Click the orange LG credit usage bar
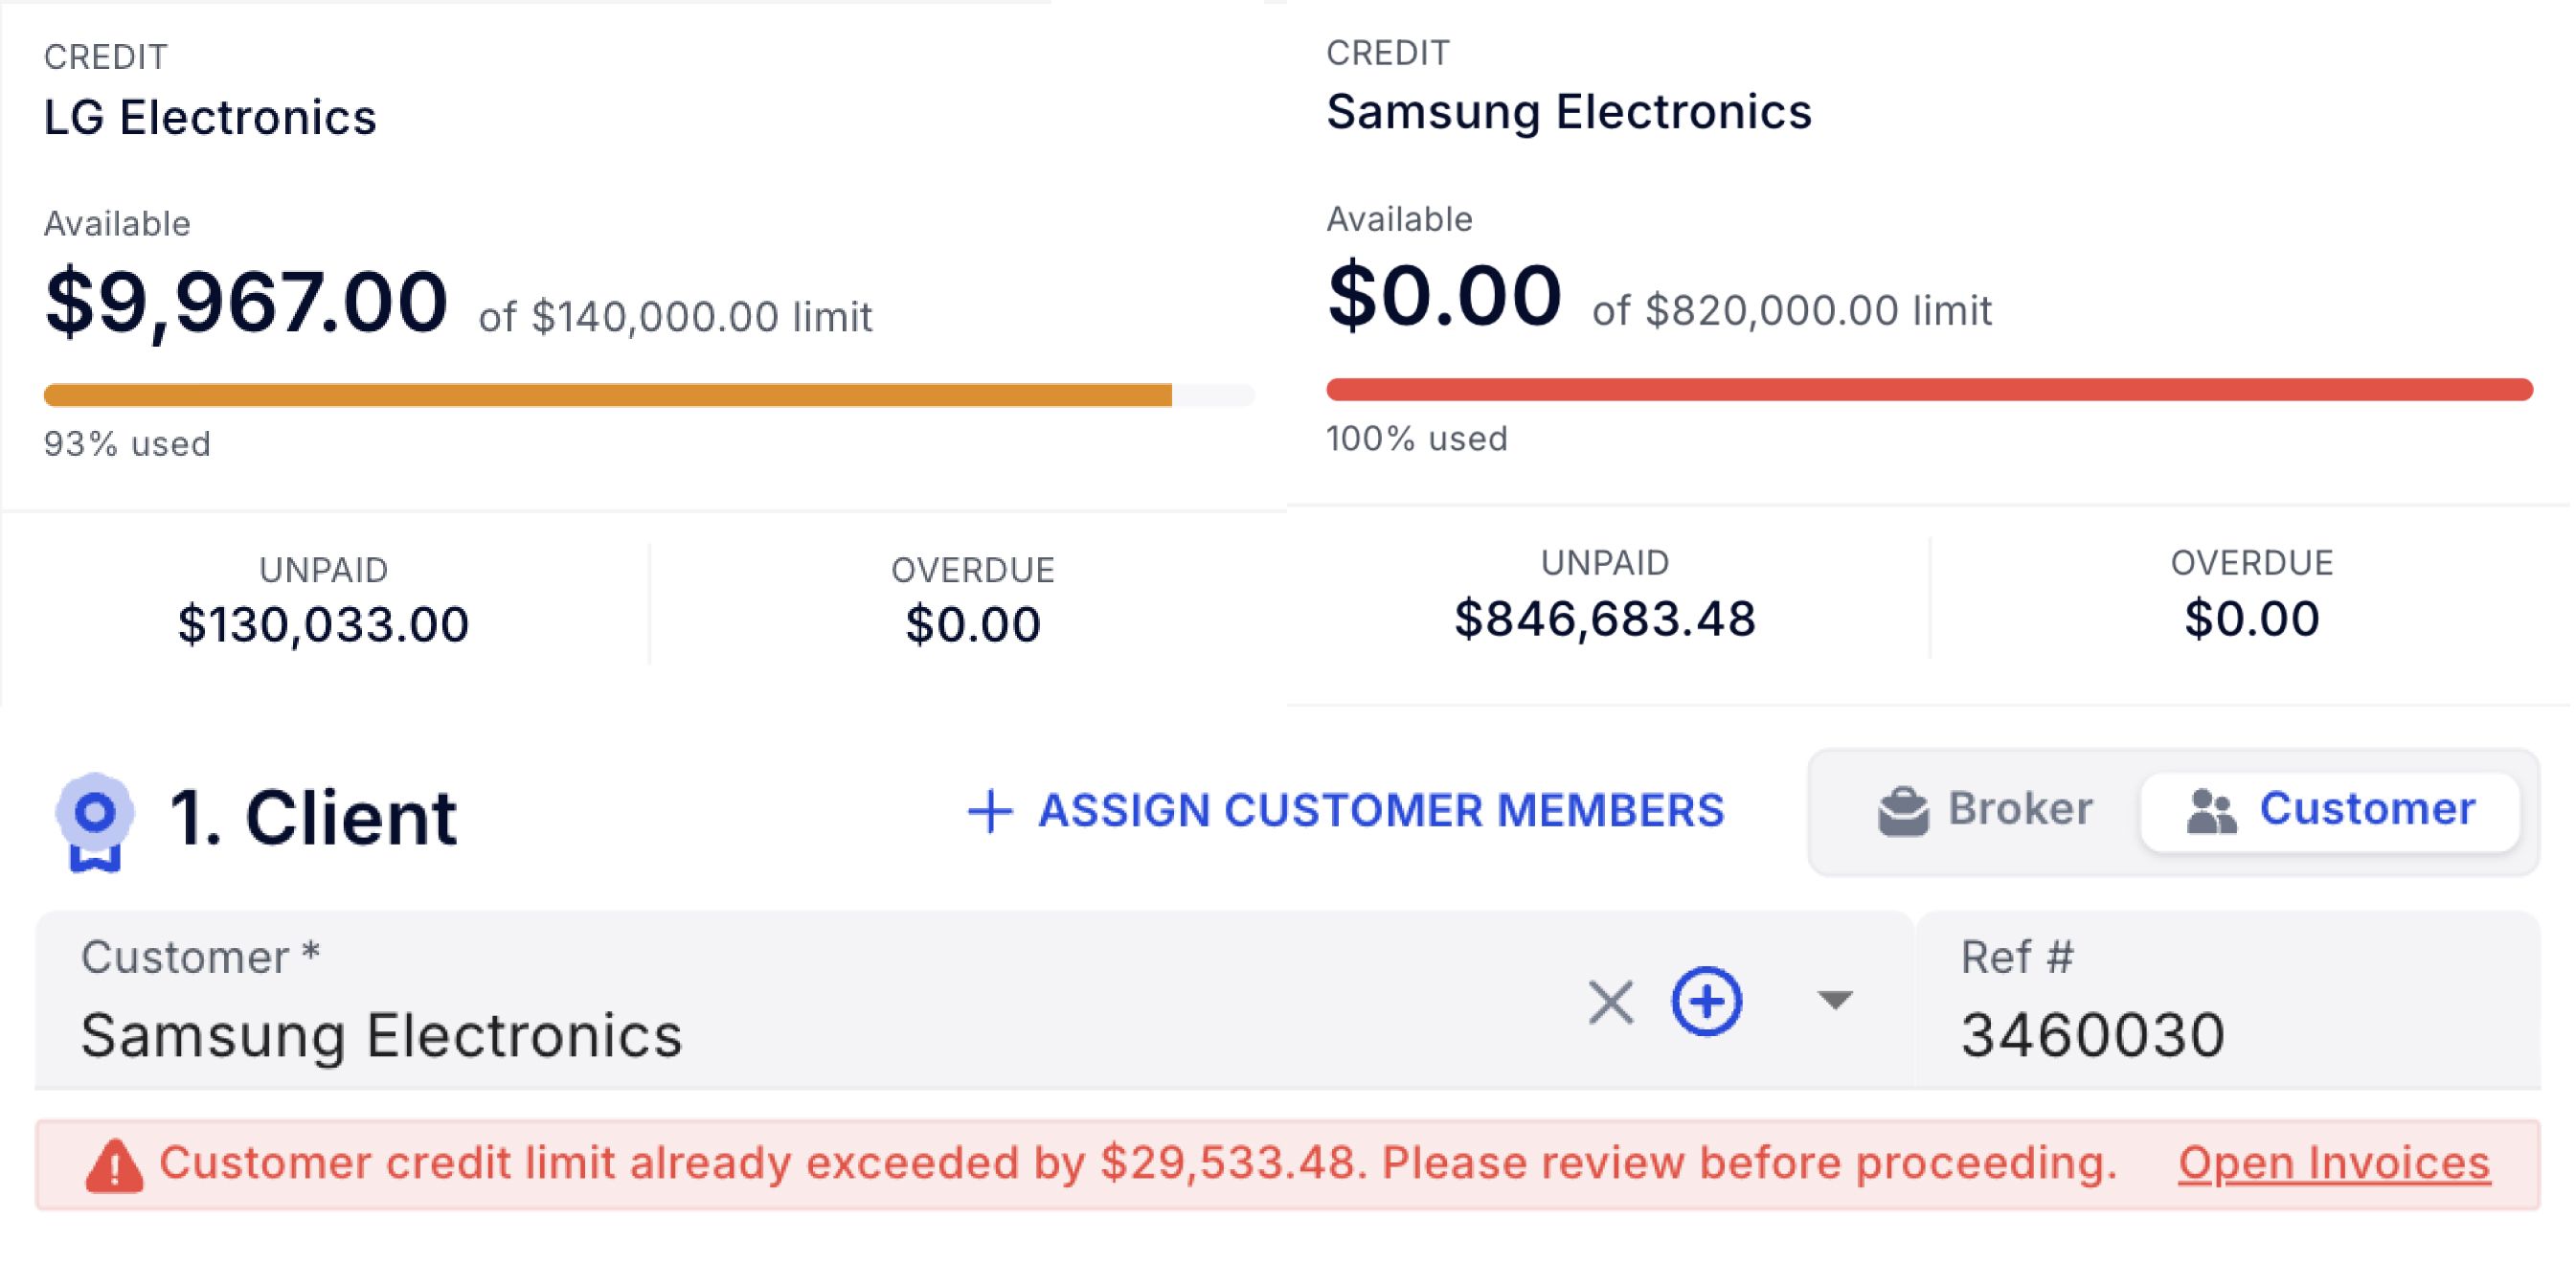This screenshot has height=1264, width=2576. tap(608, 396)
